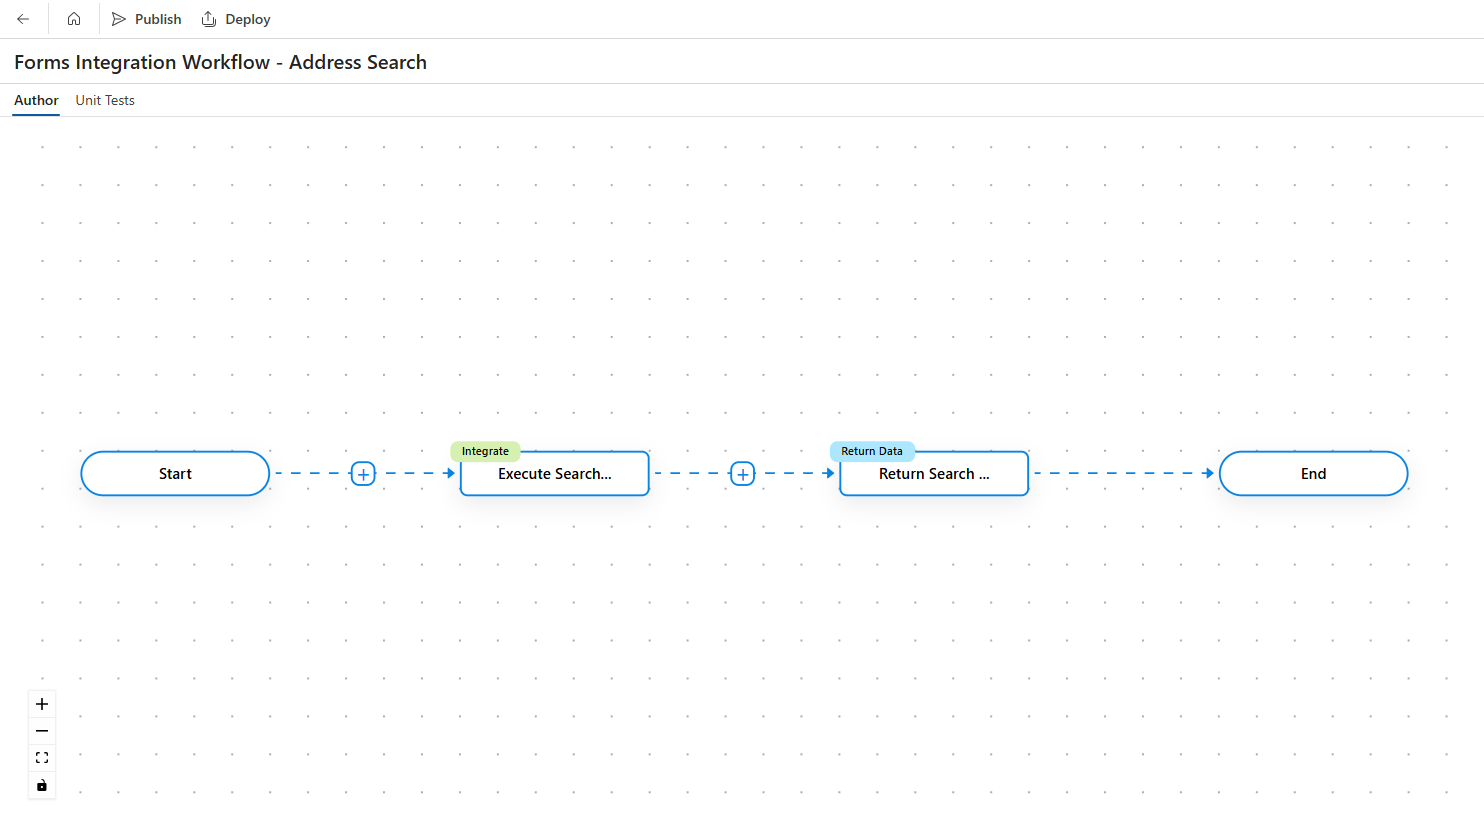Click the Deploy button
This screenshot has width=1484, height=821.
pyautogui.click(x=236, y=19)
